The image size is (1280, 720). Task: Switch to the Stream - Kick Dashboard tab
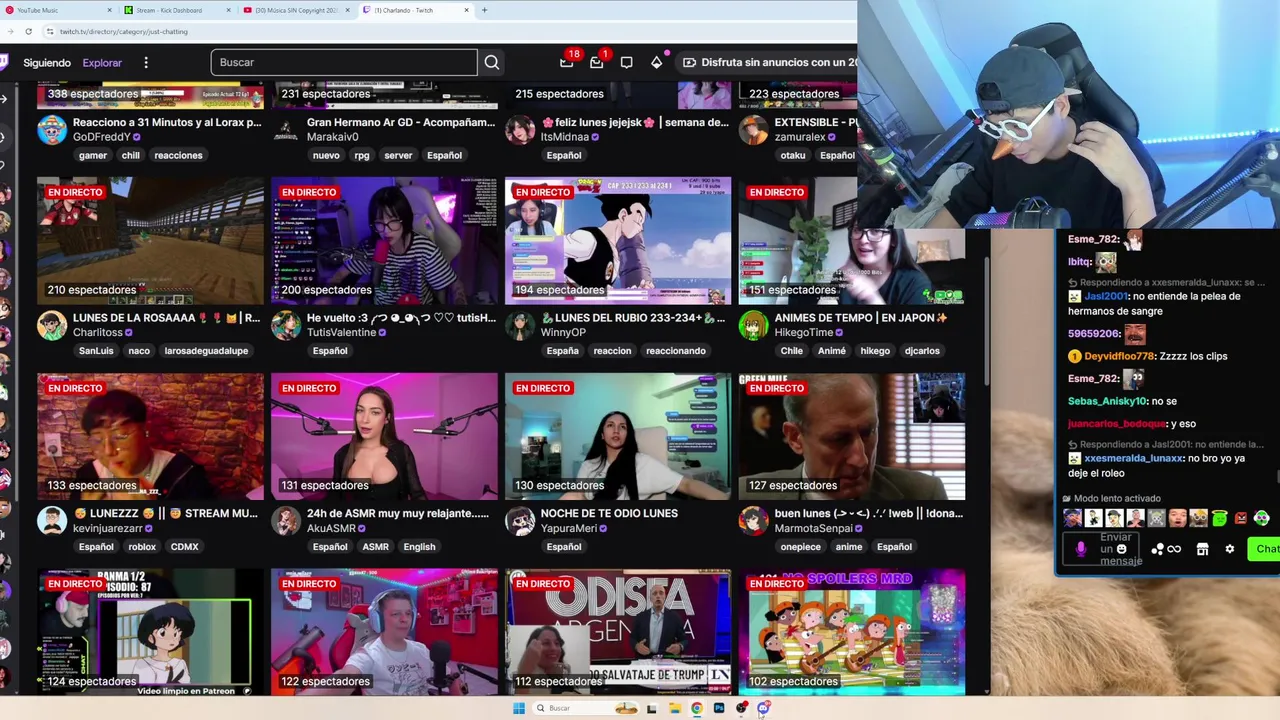tap(178, 10)
